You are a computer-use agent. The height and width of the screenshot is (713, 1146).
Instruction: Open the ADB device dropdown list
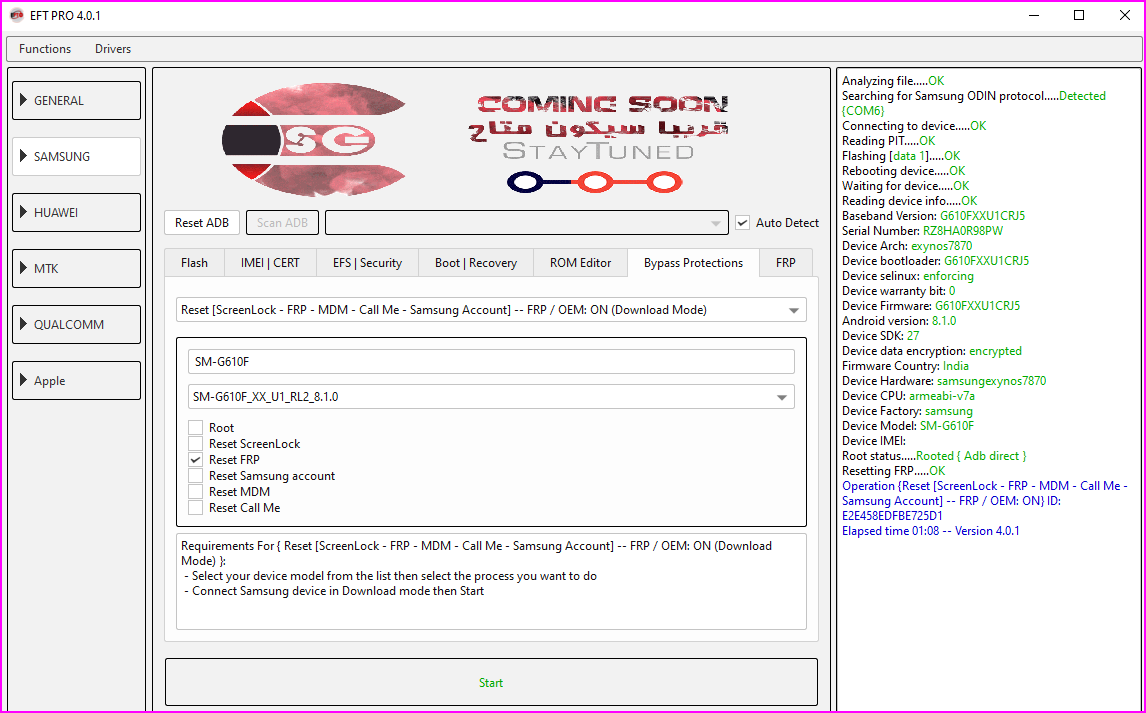coord(526,223)
